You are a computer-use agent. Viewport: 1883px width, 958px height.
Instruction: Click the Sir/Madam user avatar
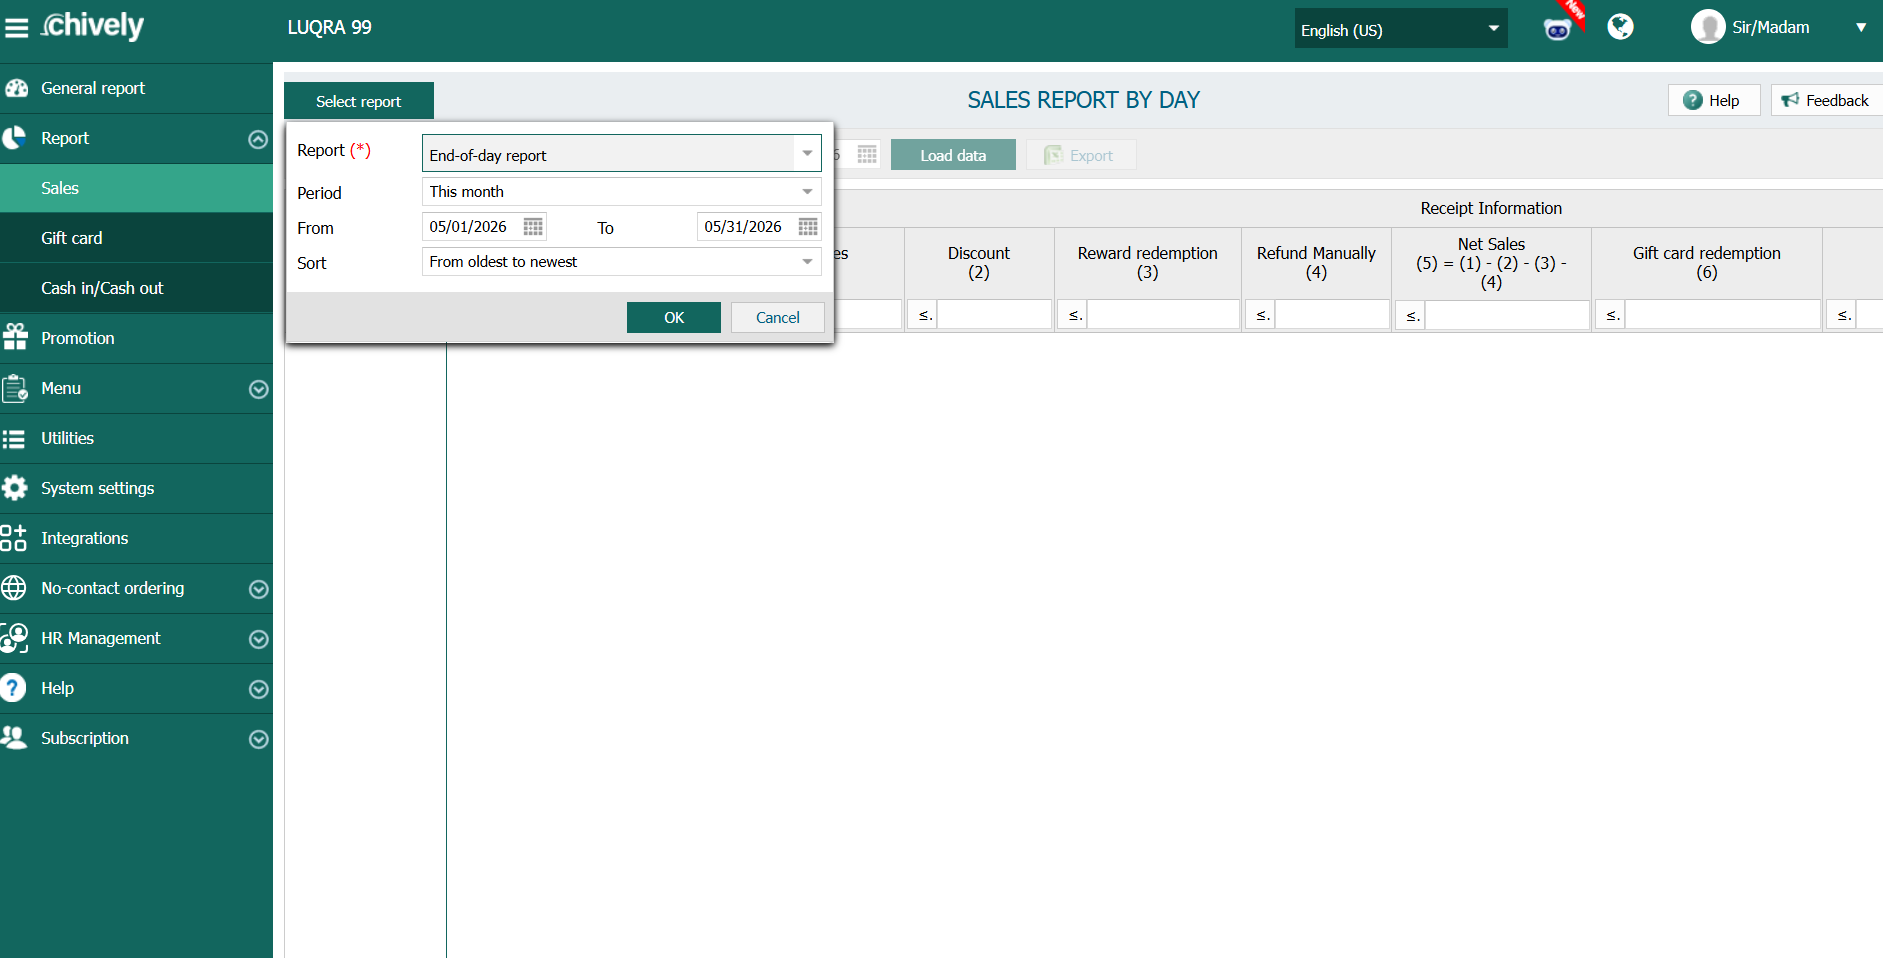1708,27
